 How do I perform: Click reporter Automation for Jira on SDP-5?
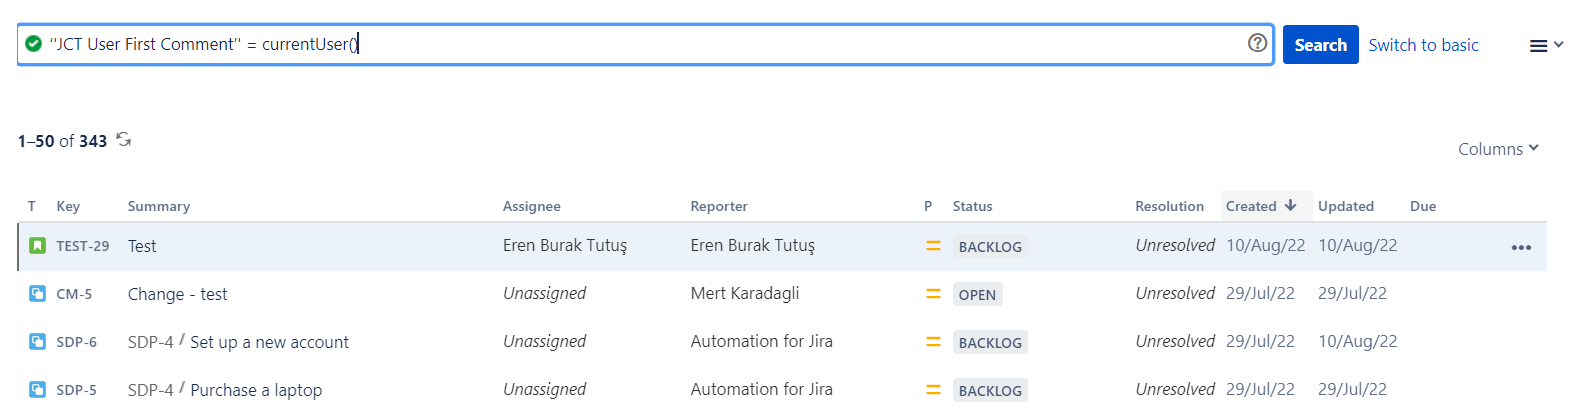click(x=761, y=390)
